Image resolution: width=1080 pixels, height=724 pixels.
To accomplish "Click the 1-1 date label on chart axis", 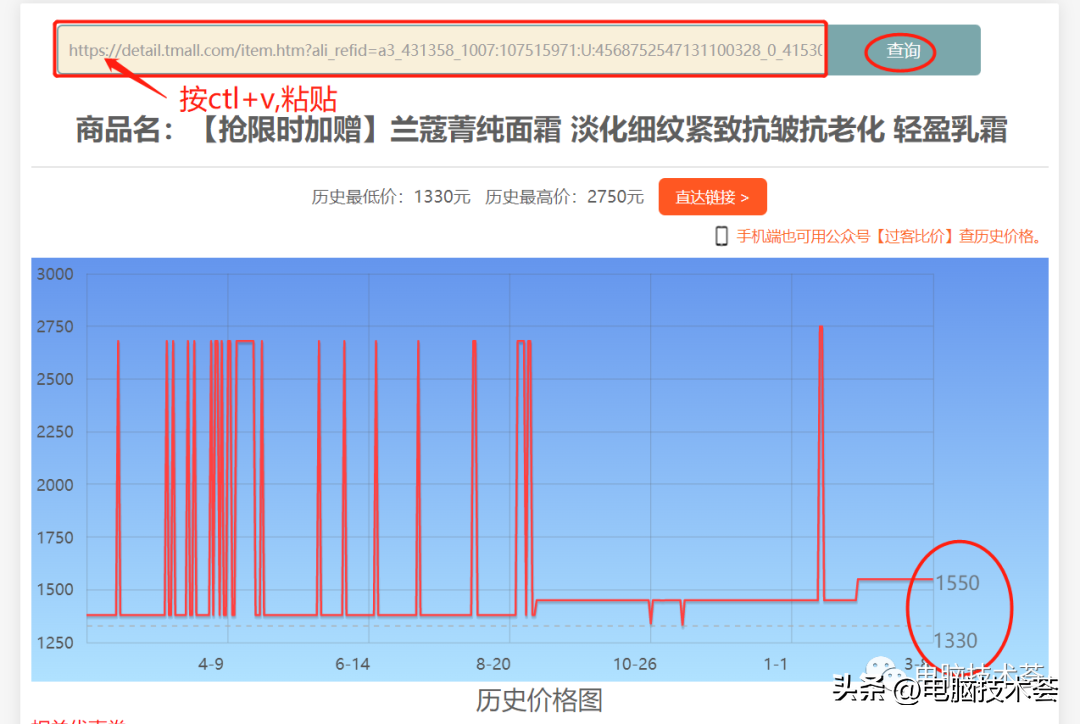I will tap(773, 663).
